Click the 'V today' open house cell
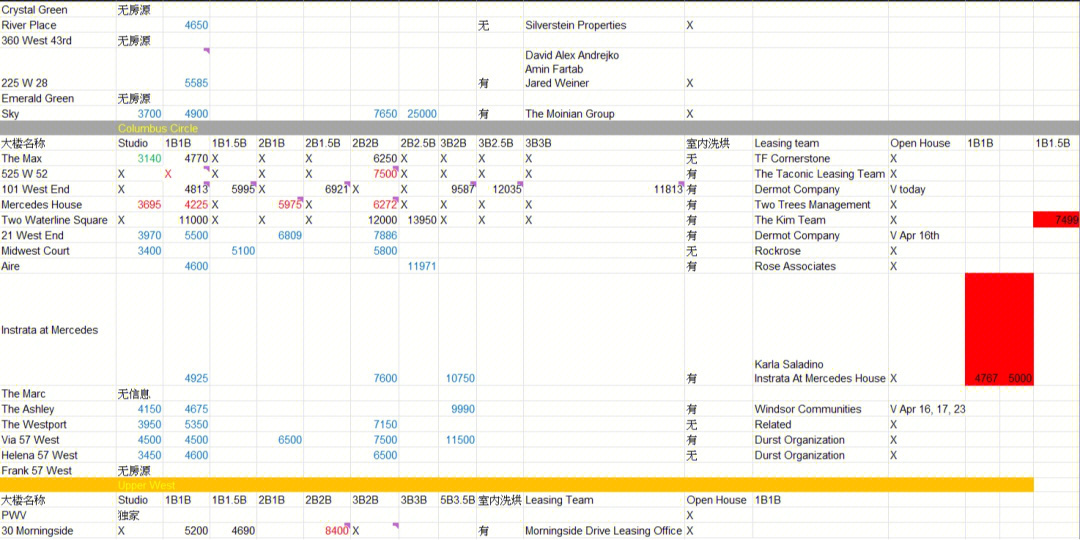This screenshot has width=1080, height=540. pyautogui.click(x=908, y=189)
